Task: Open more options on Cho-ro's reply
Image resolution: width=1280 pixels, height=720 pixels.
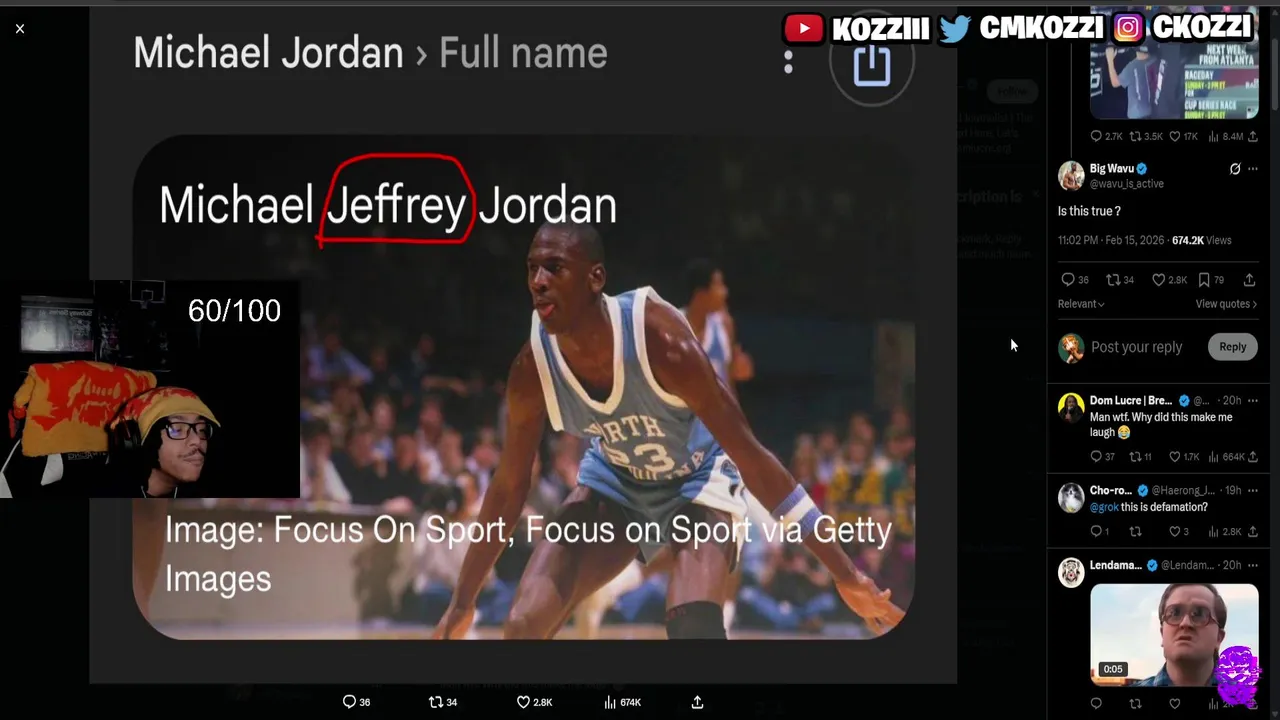Action: [1253, 490]
